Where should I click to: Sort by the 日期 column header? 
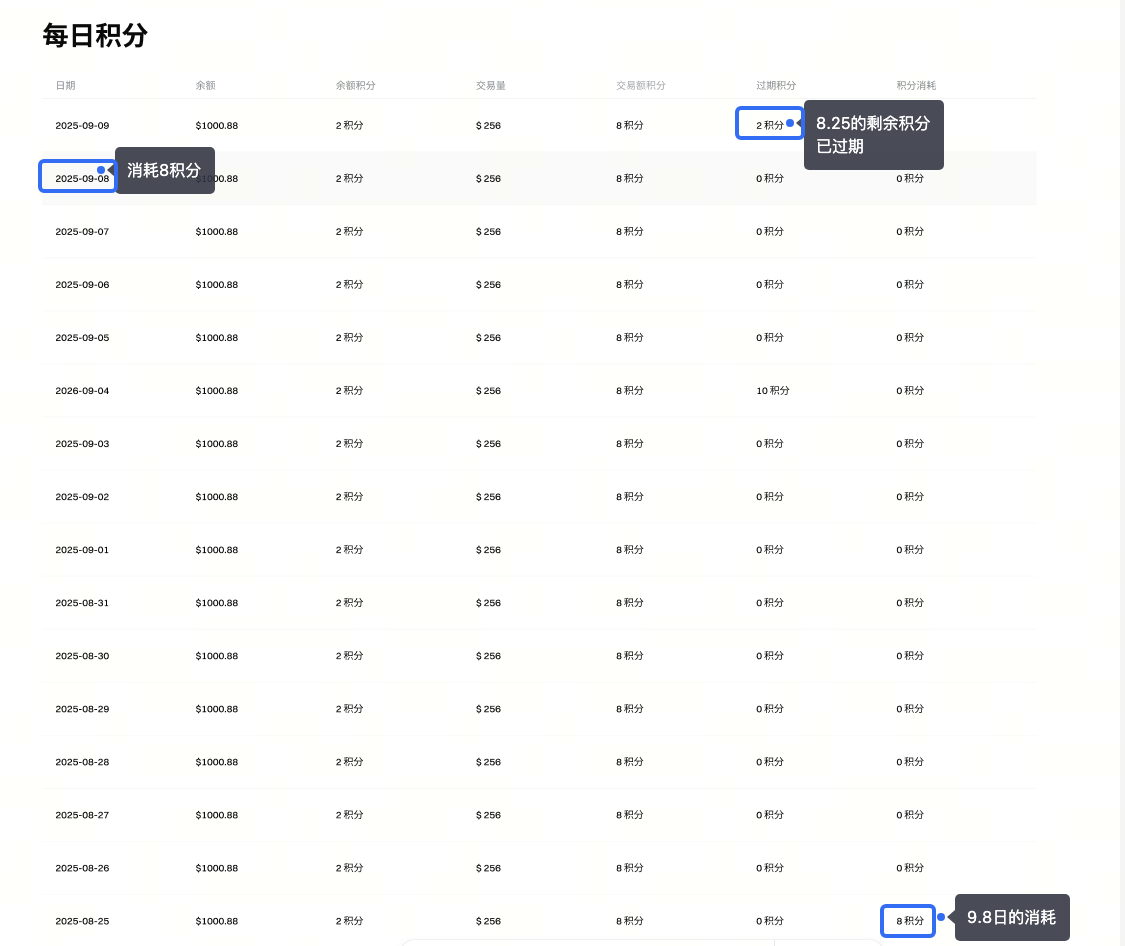pos(65,86)
